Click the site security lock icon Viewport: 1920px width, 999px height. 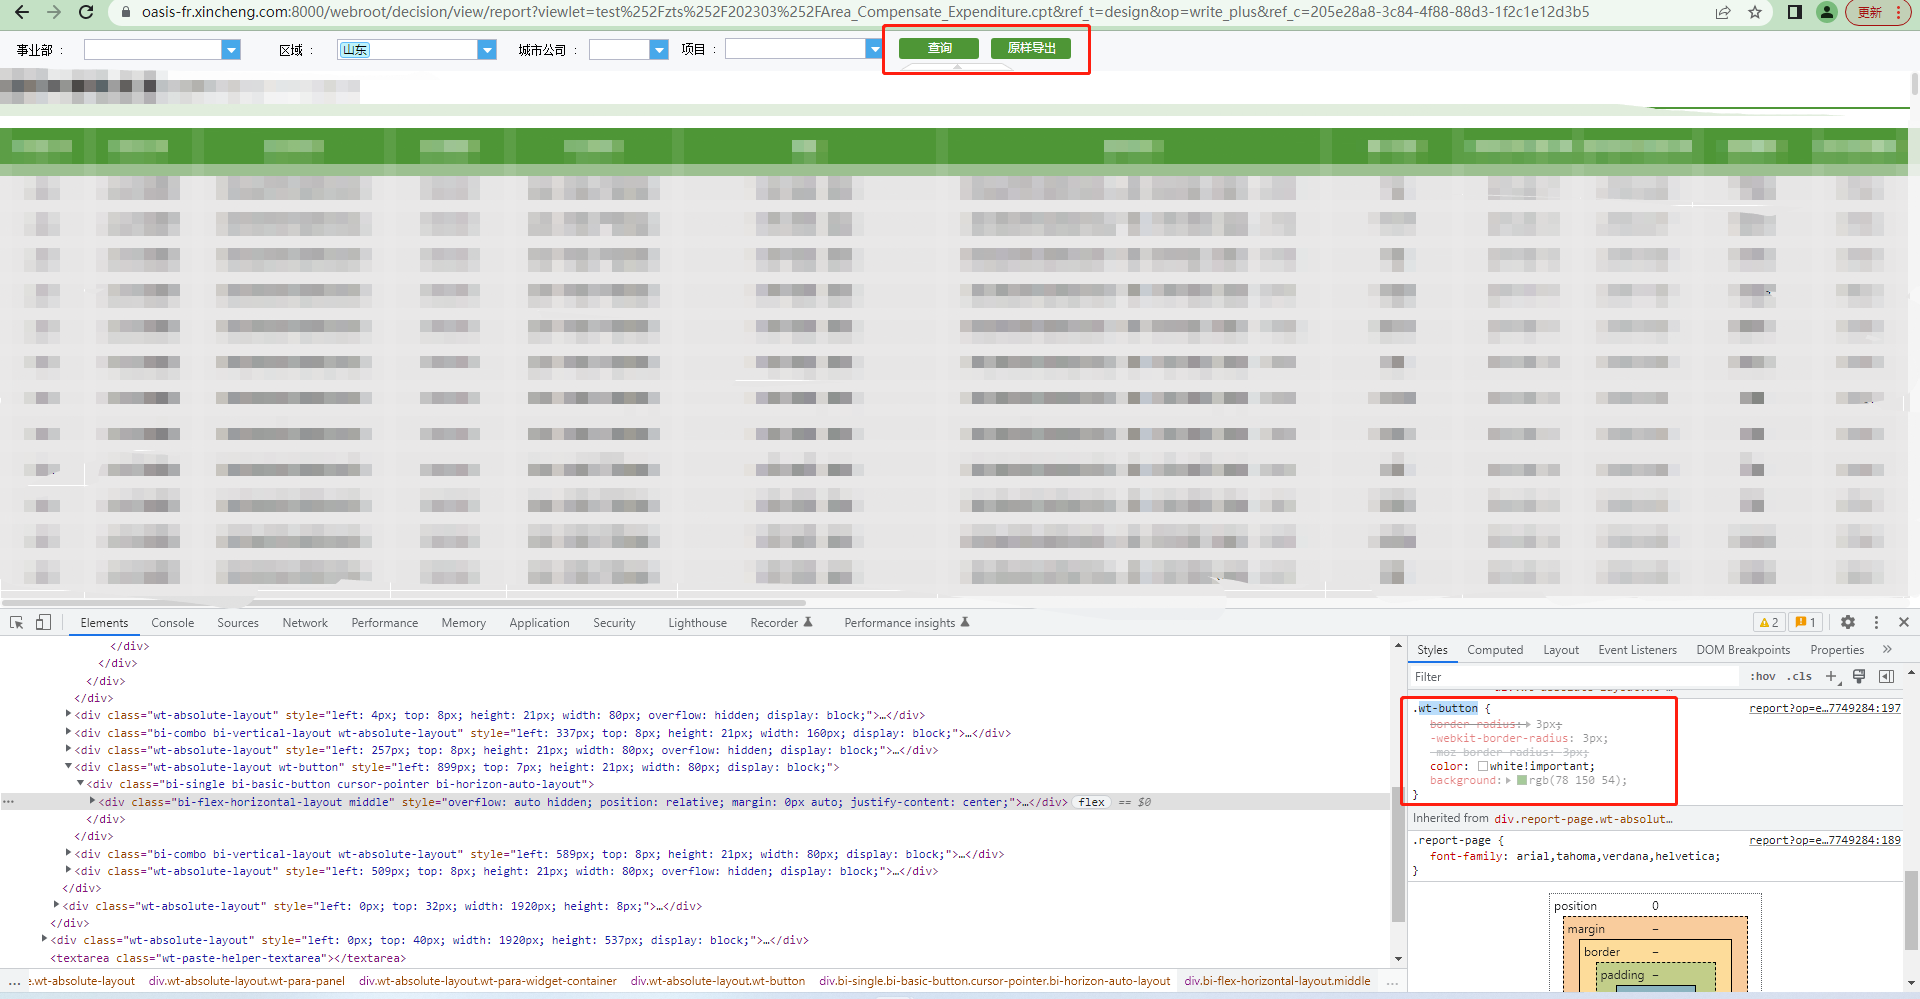tap(126, 12)
